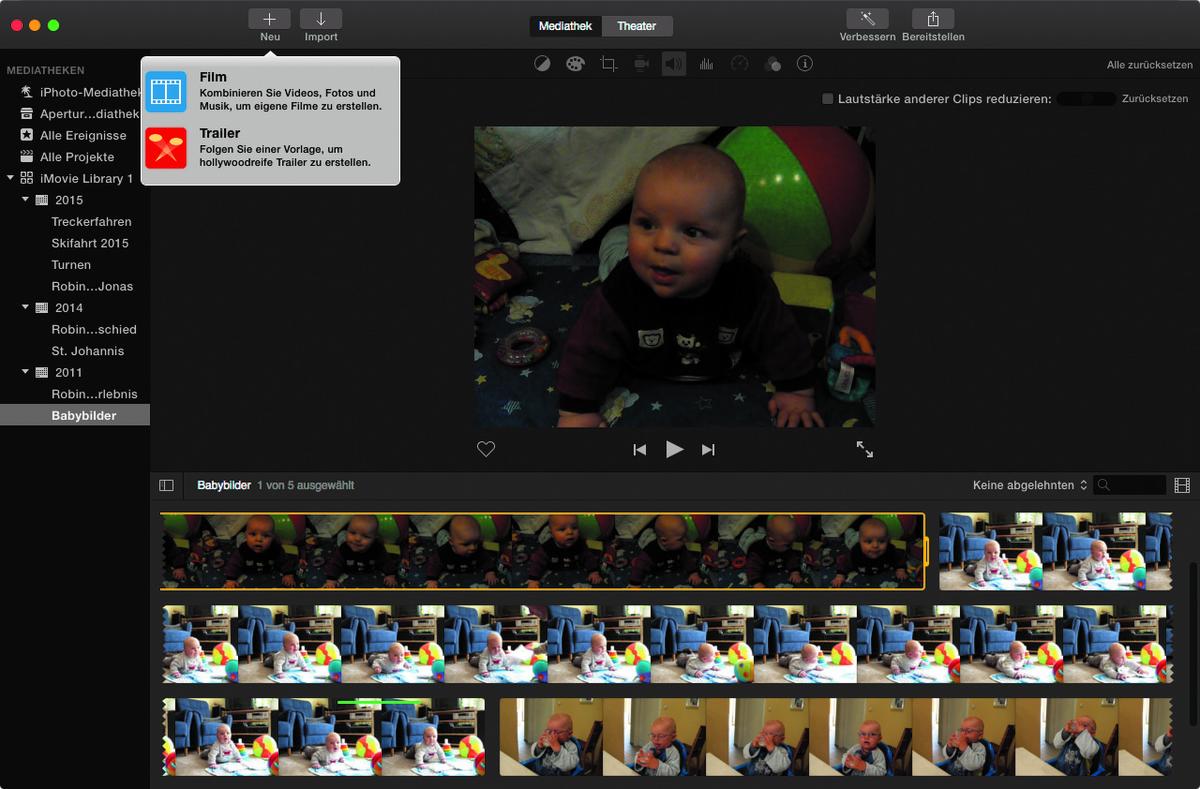The height and width of the screenshot is (789, 1200).
Task: Open the noise reduction equalizer tool
Action: pyautogui.click(x=707, y=64)
